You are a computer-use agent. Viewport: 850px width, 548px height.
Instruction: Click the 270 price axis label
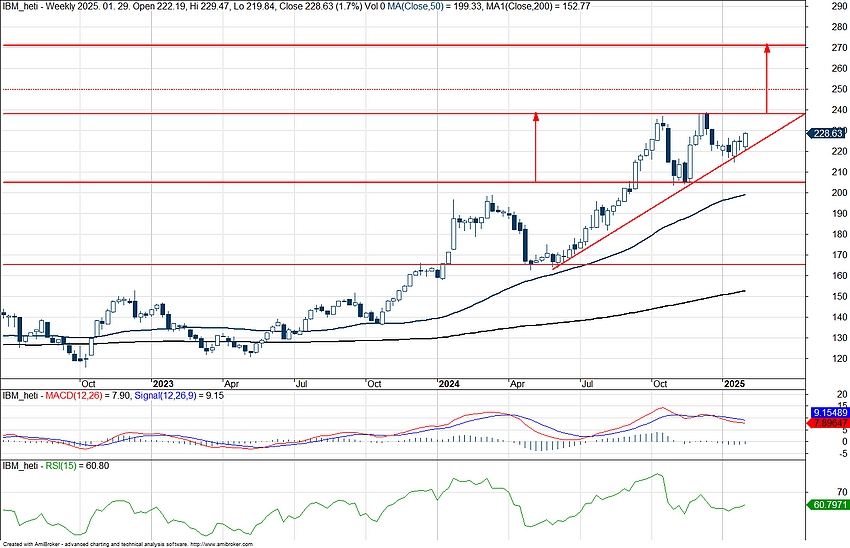839,48
